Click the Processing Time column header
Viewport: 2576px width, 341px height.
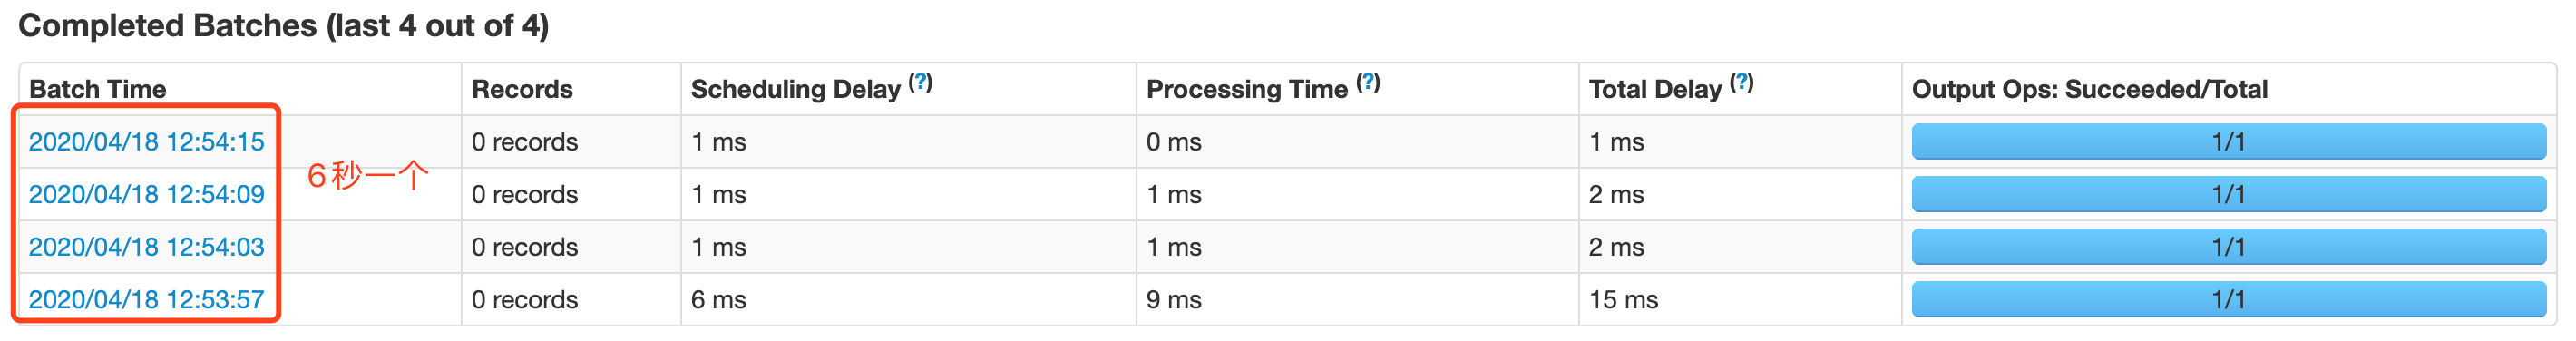(1247, 89)
